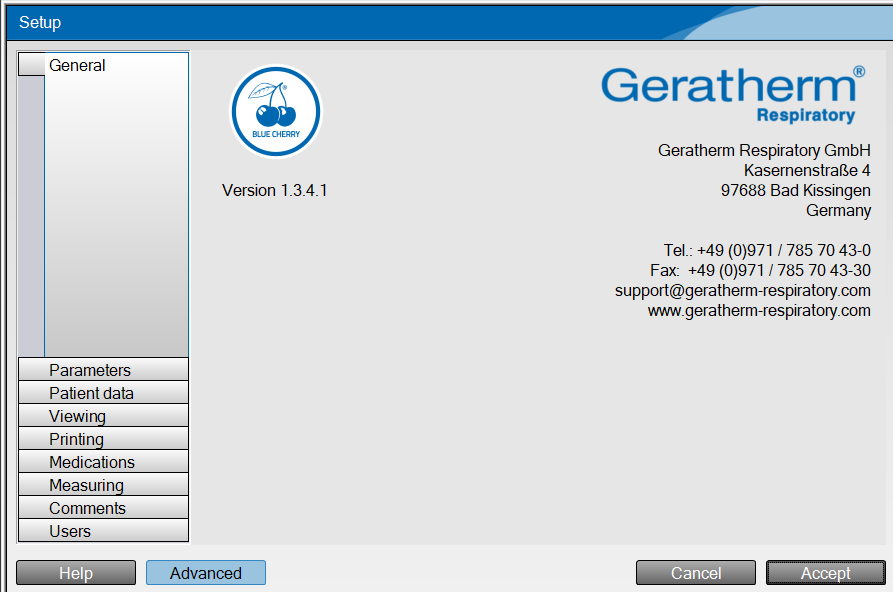This screenshot has width=893, height=592.
Task: Accept the setup changes
Action: (x=826, y=573)
